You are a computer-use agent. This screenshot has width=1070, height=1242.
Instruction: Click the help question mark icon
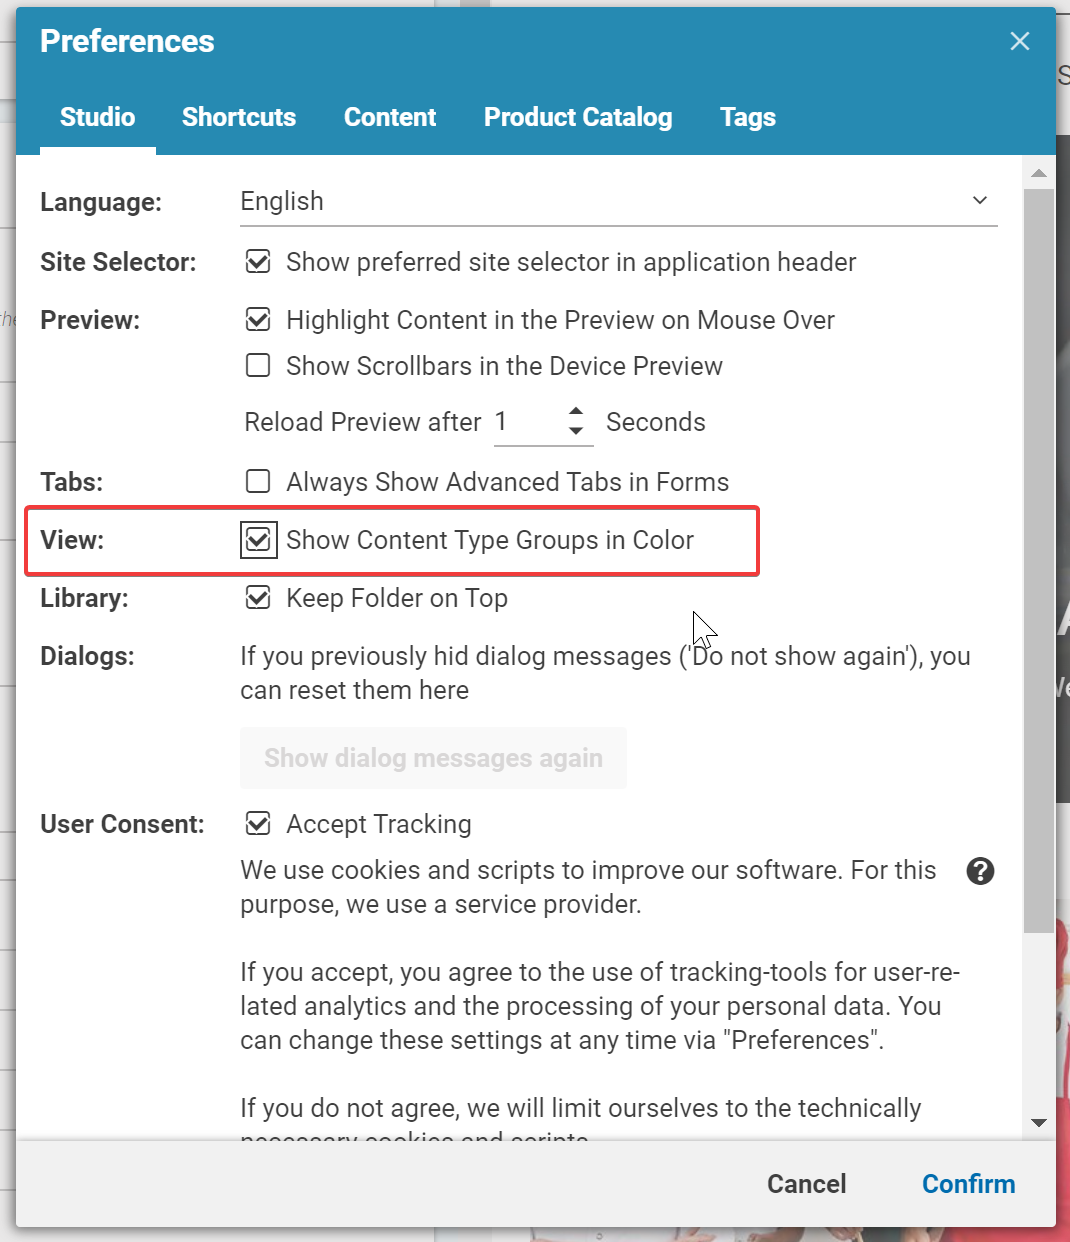coord(980,871)
